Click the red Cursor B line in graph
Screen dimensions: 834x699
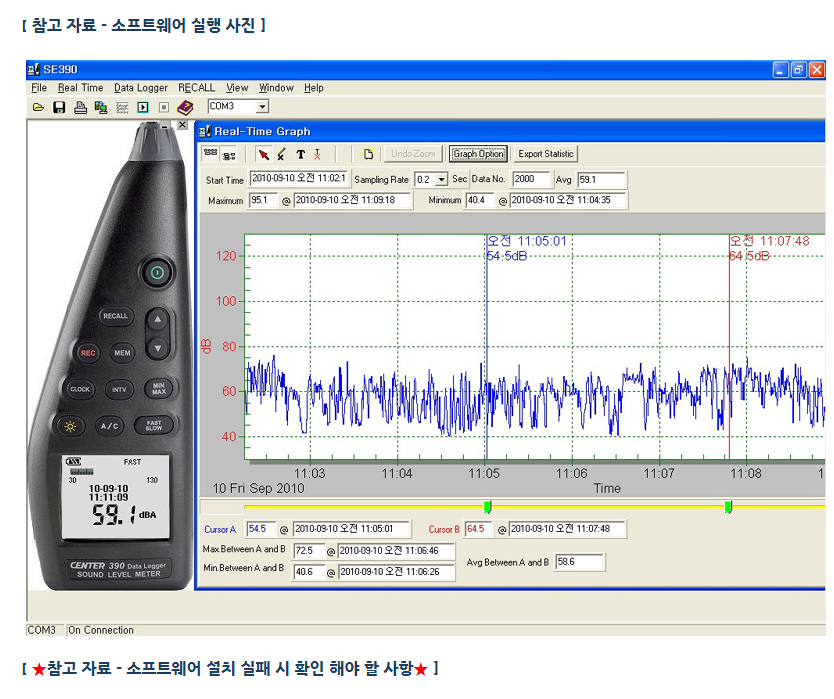[729, 346]
